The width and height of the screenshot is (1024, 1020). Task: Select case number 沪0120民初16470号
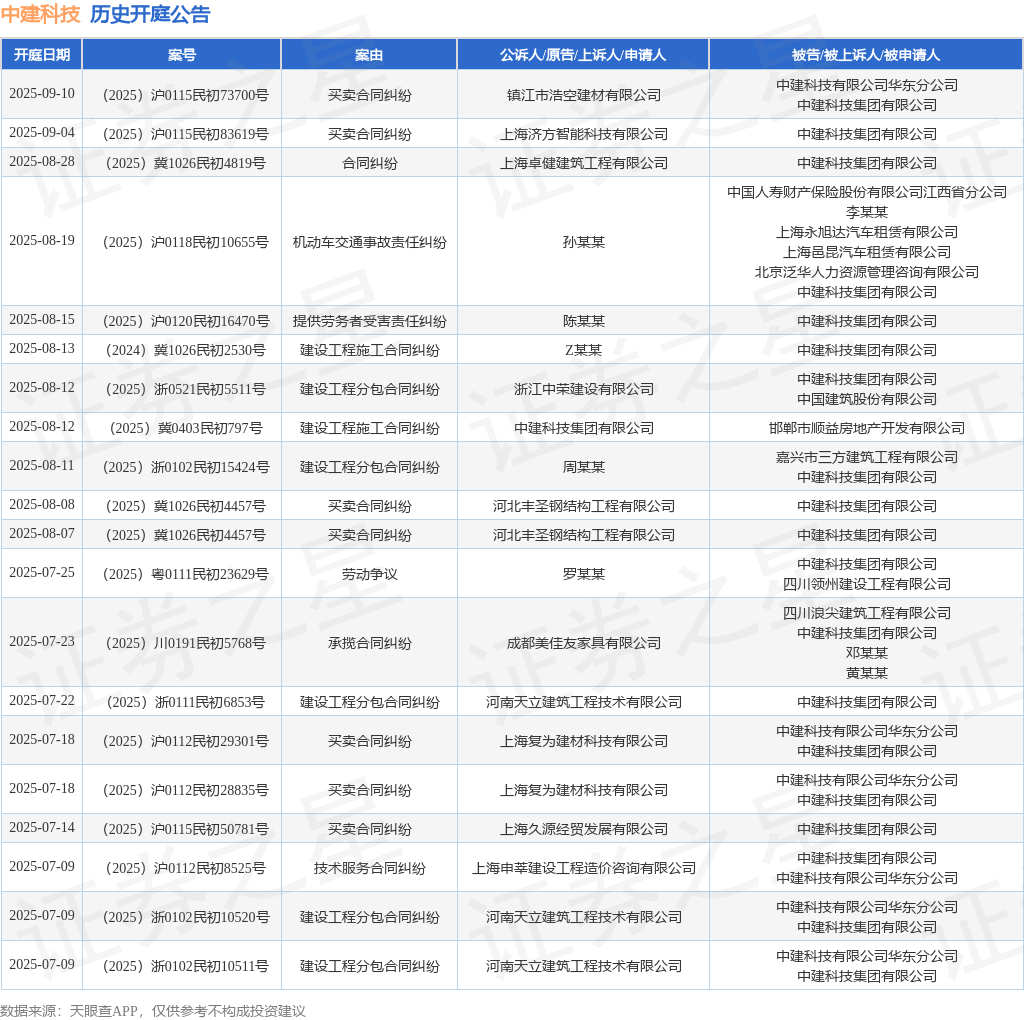[x=210, y=321]
